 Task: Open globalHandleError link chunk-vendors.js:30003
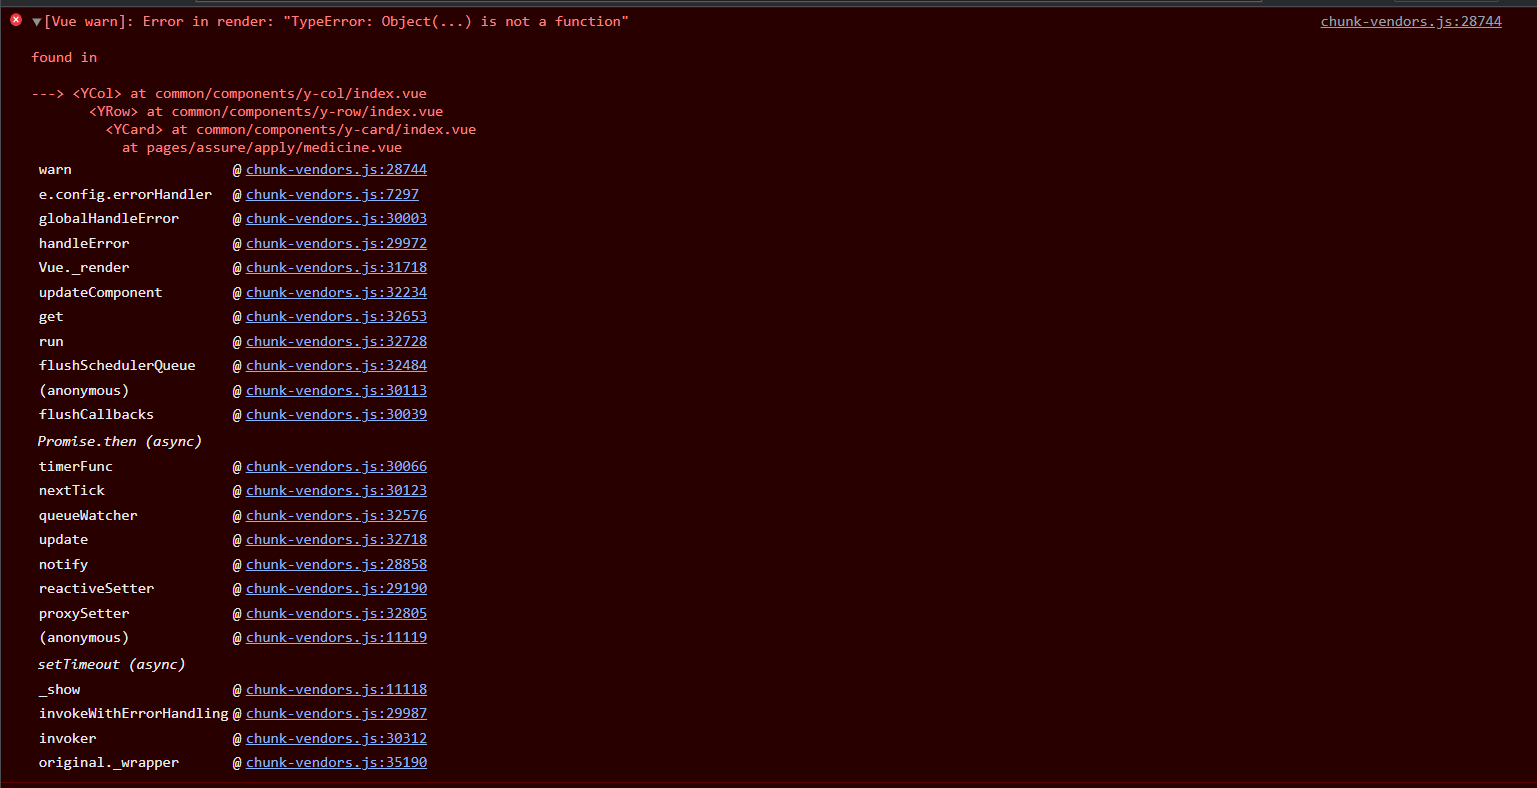coord(336,218)
